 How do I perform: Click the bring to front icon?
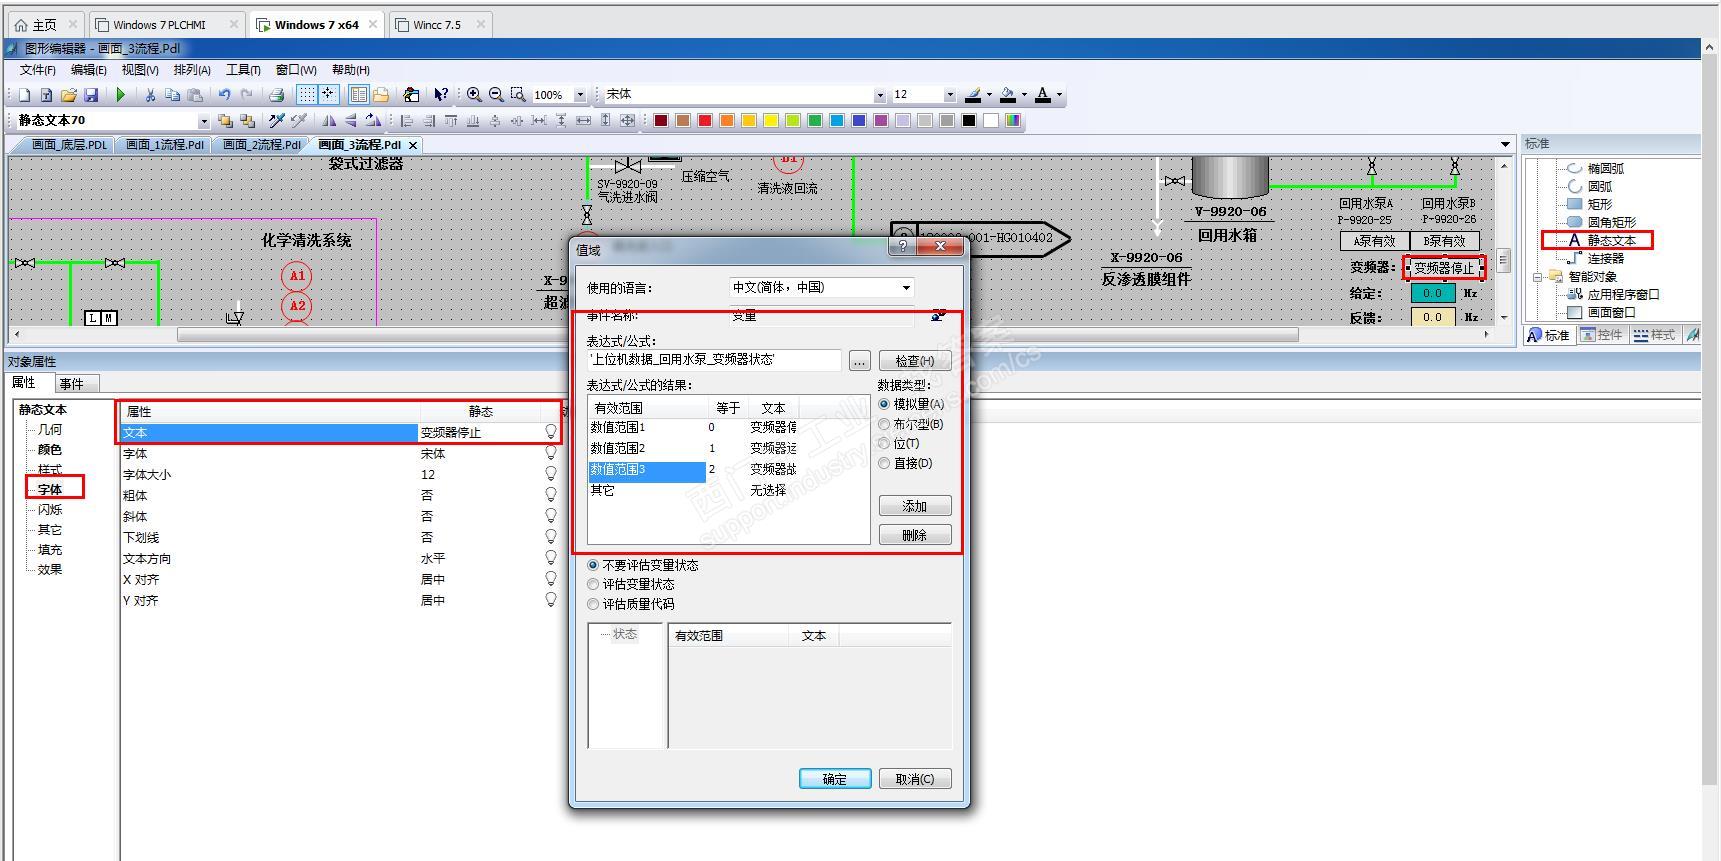click(225, 121)
